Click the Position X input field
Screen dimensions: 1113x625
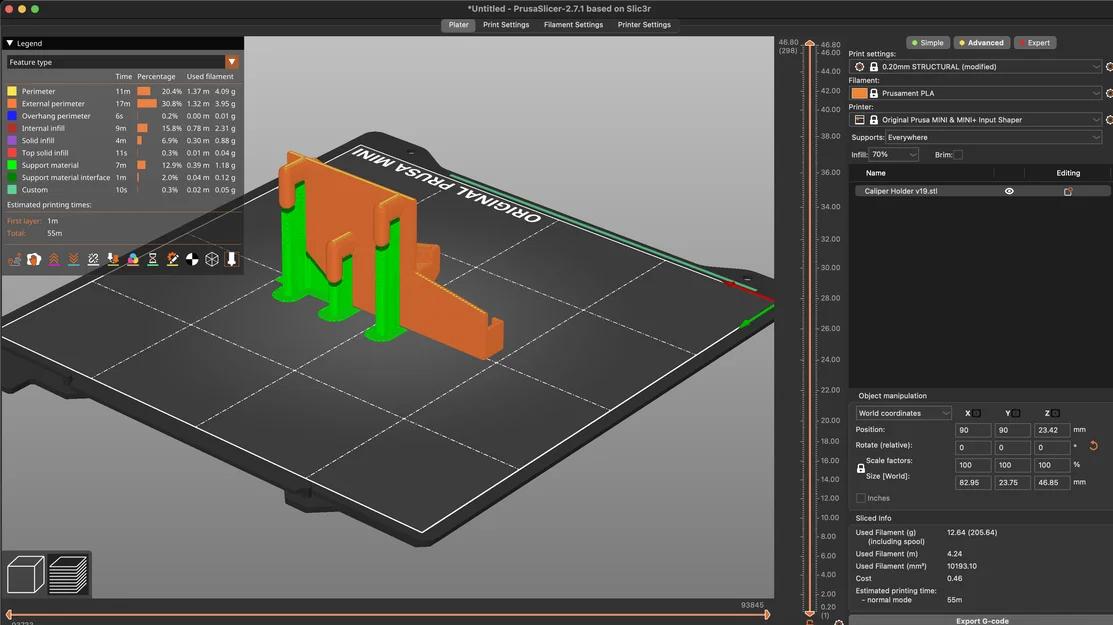coord(972,430)
